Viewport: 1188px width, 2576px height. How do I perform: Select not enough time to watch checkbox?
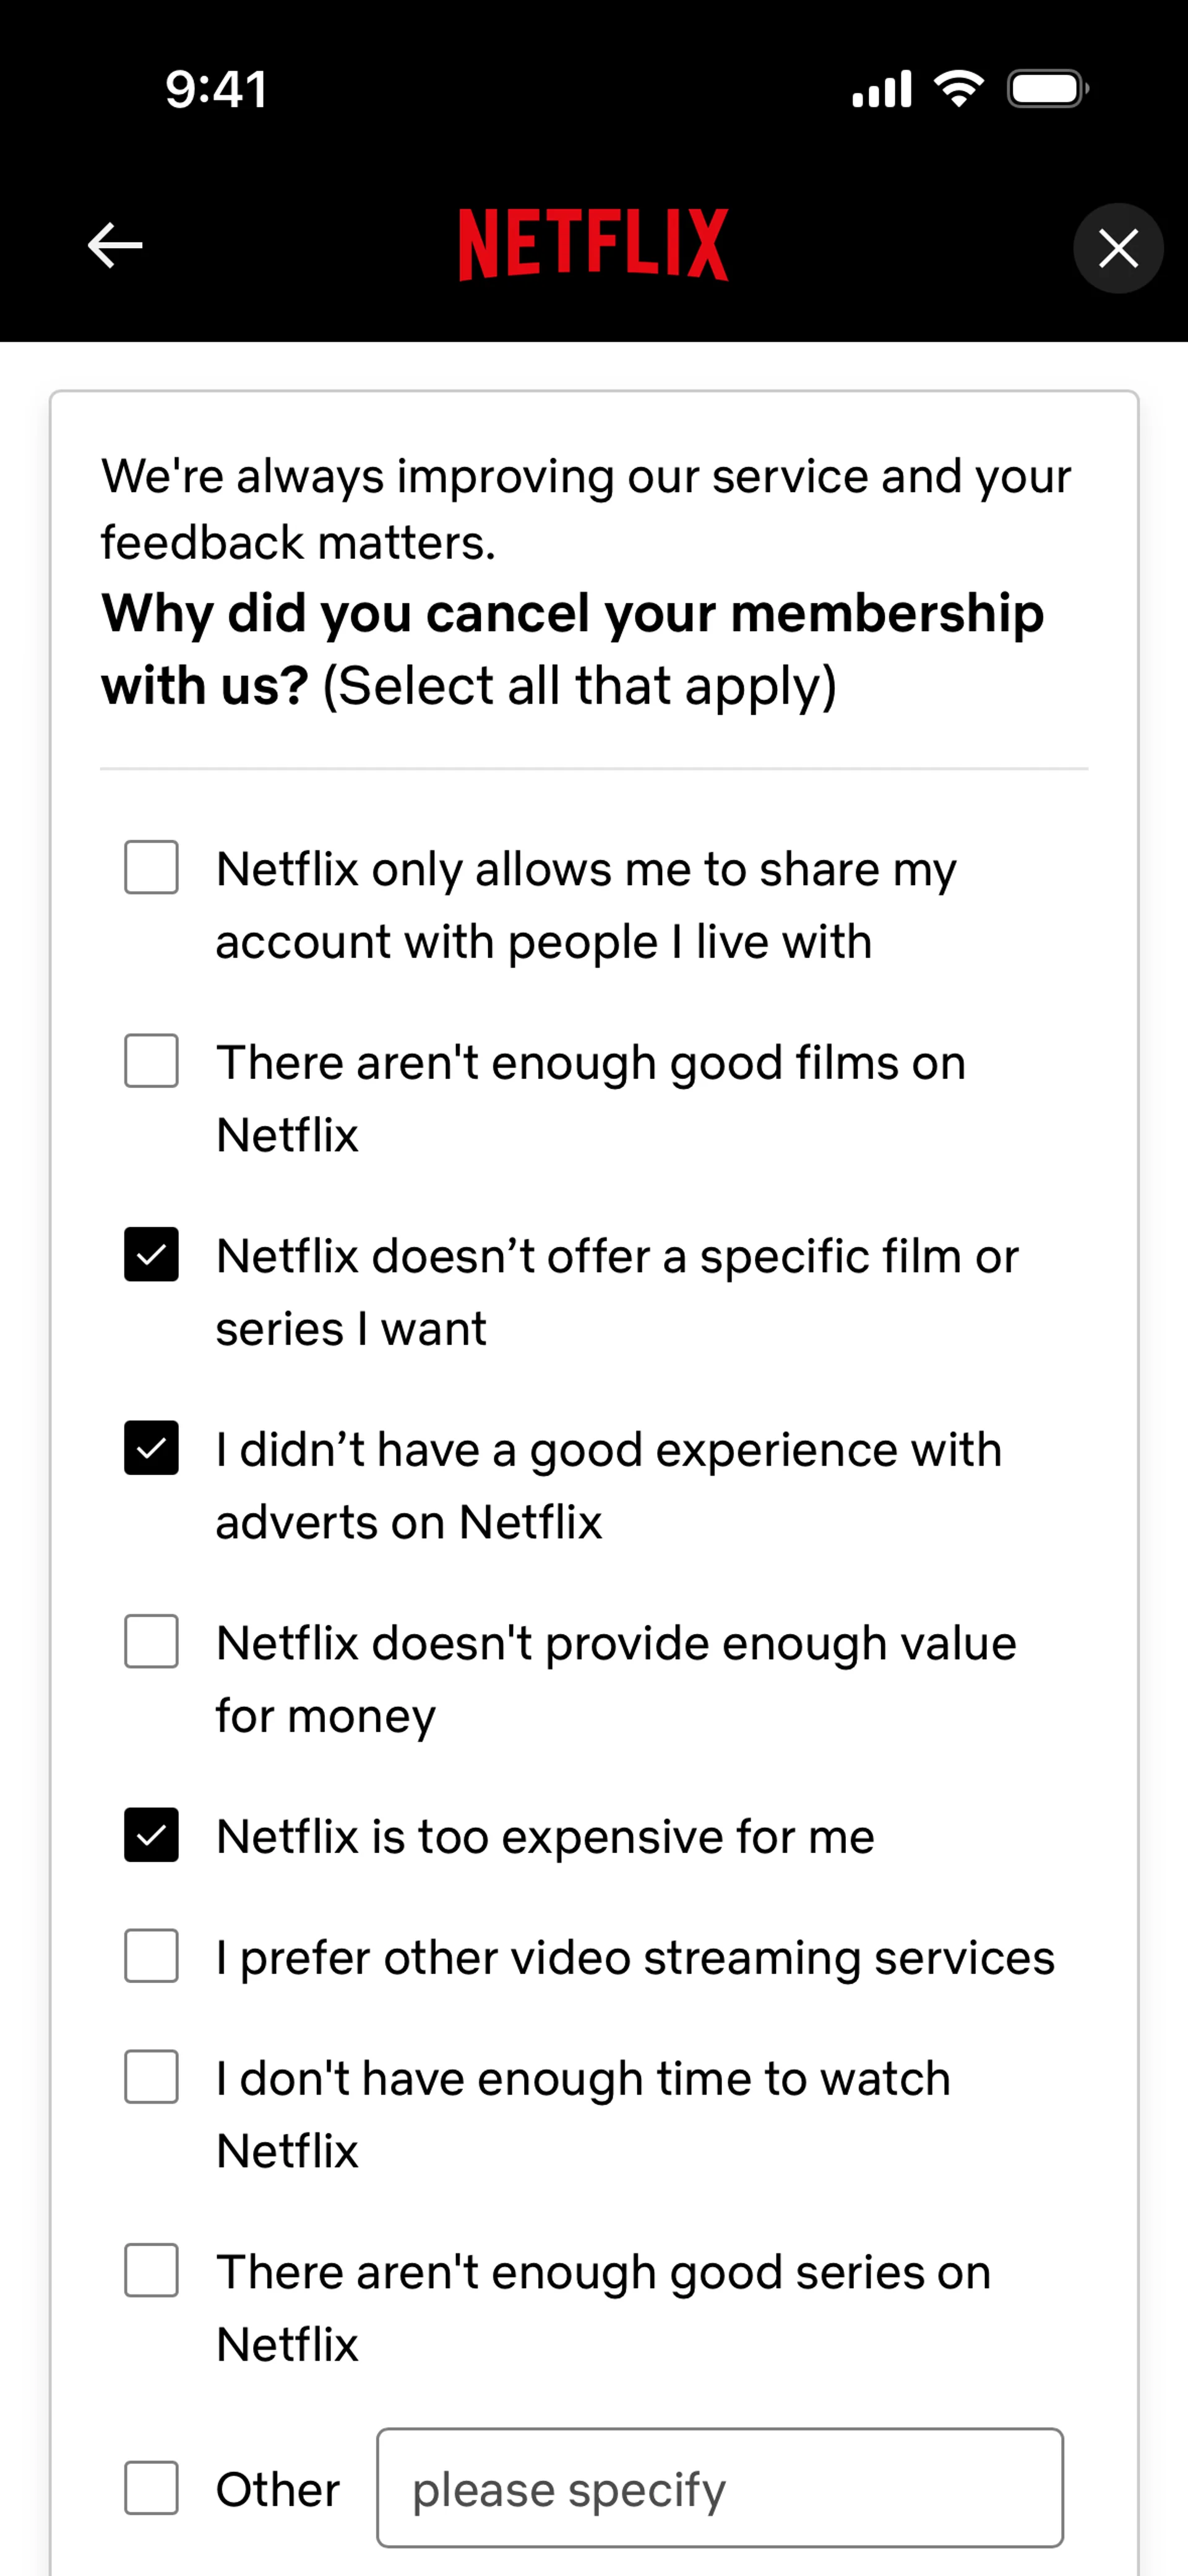click(151, 2077)
